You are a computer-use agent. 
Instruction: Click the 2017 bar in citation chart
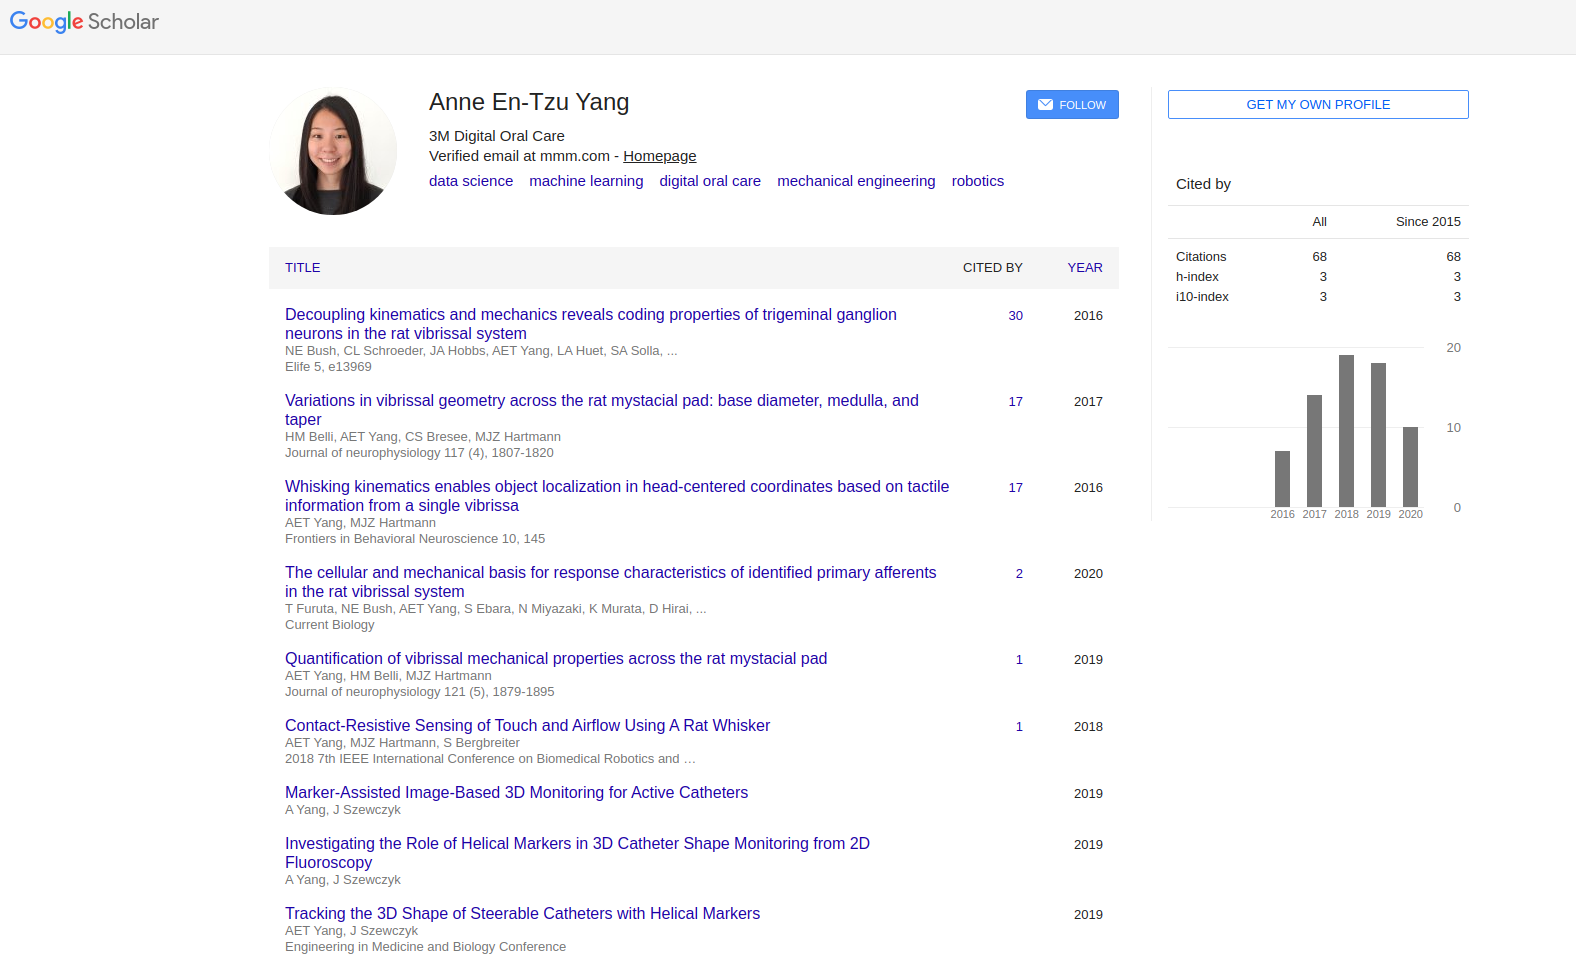click(1314, 451)
